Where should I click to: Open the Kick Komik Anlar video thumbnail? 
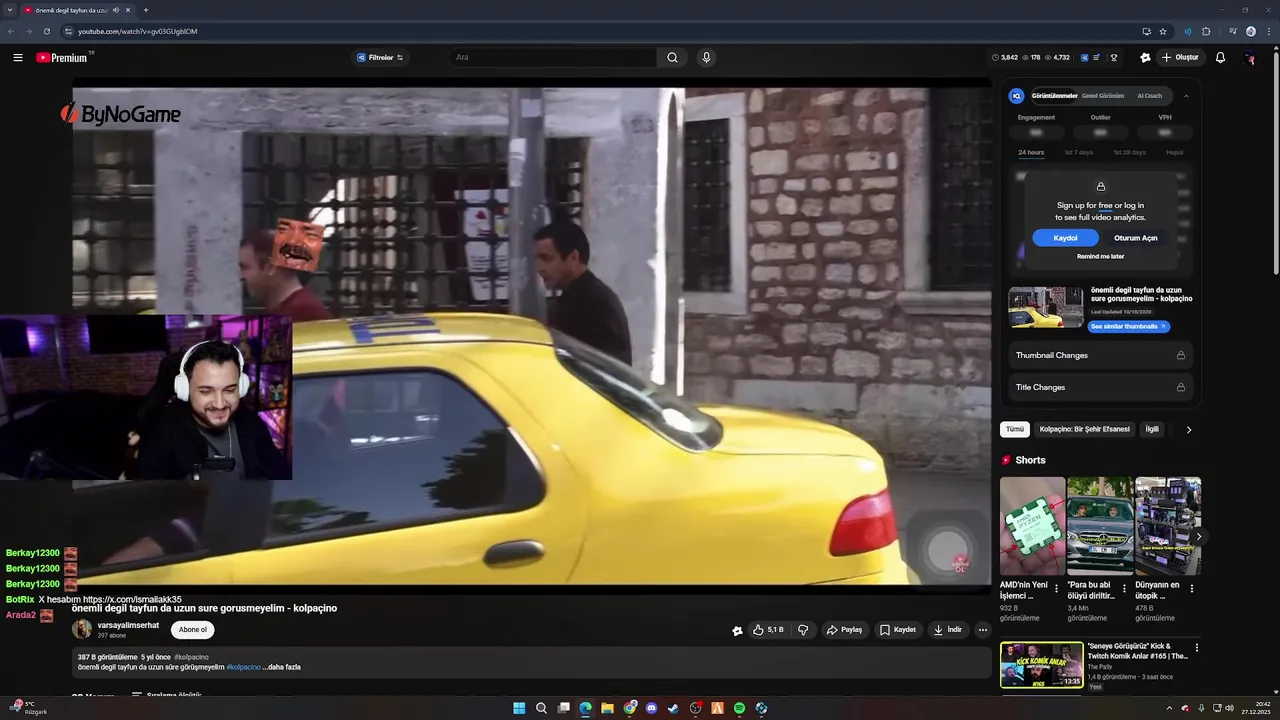[1041, 665]
